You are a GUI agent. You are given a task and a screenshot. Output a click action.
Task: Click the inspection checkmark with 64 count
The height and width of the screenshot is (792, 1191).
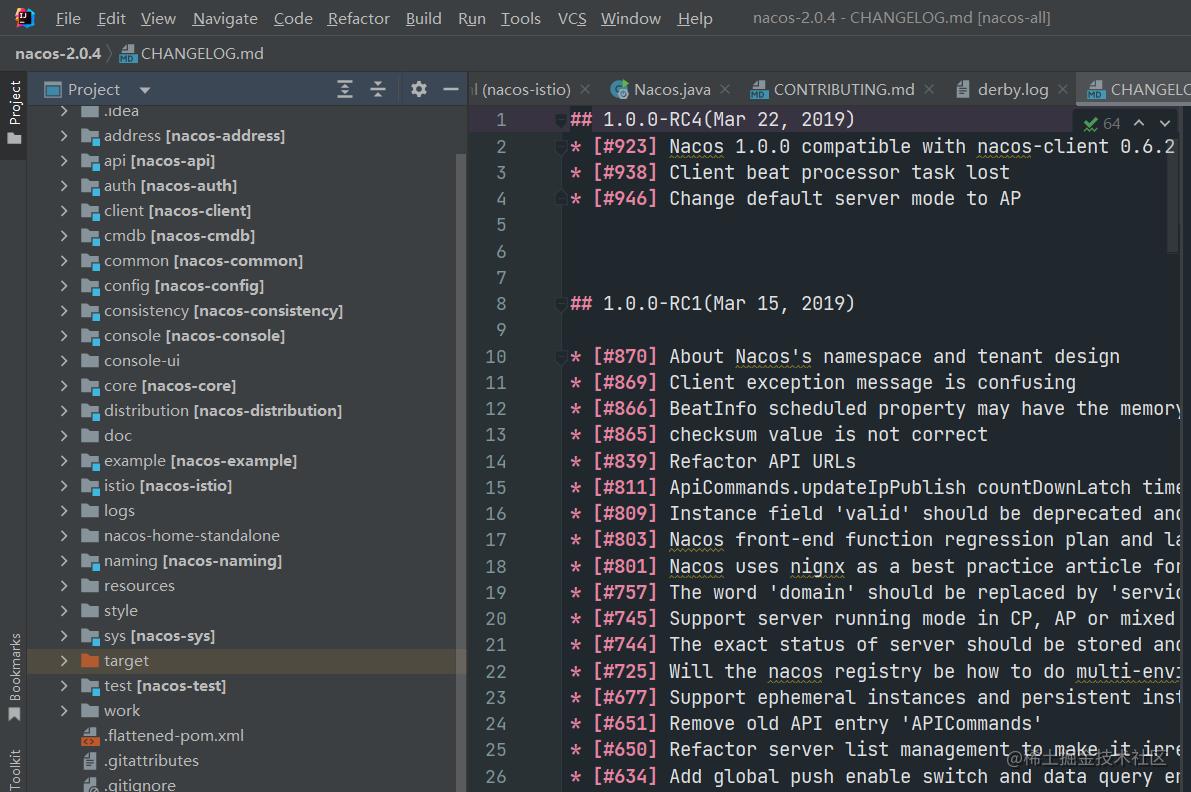1101,124
